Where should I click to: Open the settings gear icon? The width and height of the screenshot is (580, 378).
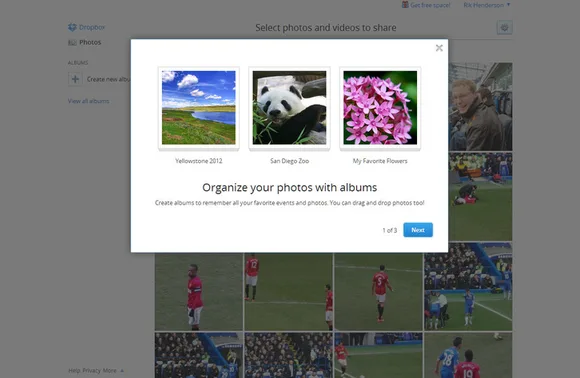pyautogui.click(x=504, y=27)
